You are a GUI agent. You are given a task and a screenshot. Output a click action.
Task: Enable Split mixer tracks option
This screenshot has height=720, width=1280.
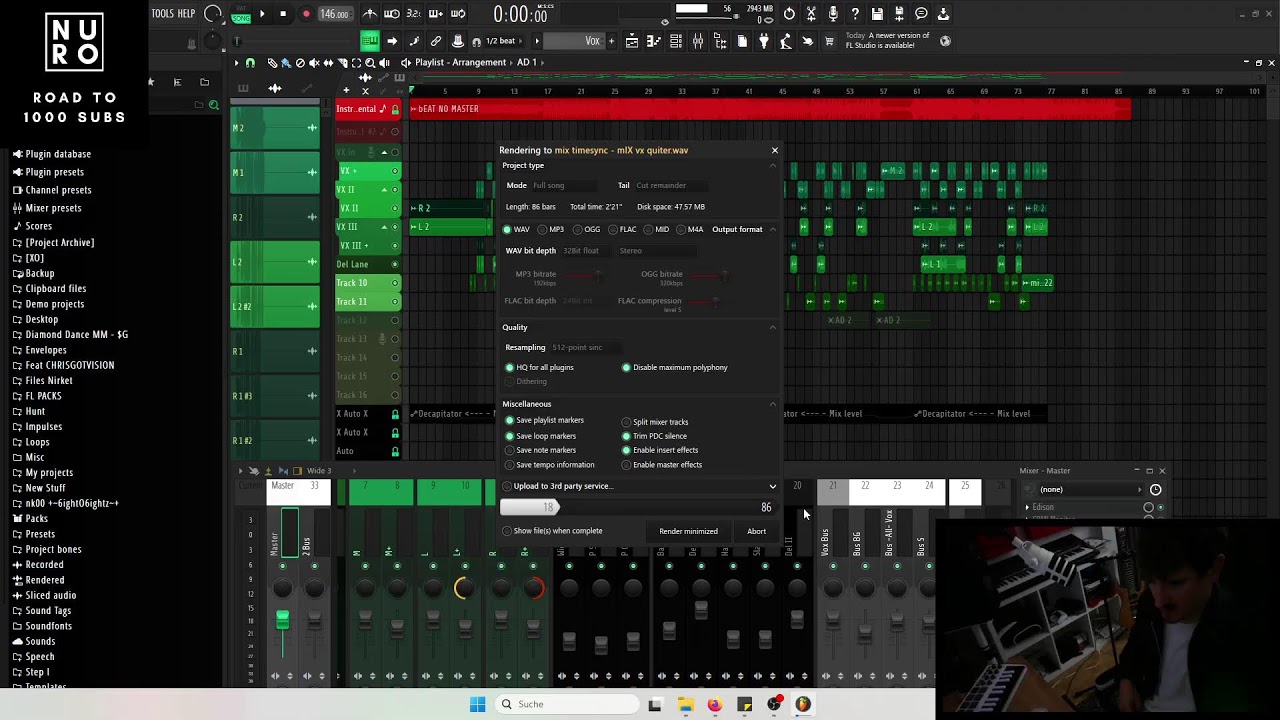coord(655,422)
